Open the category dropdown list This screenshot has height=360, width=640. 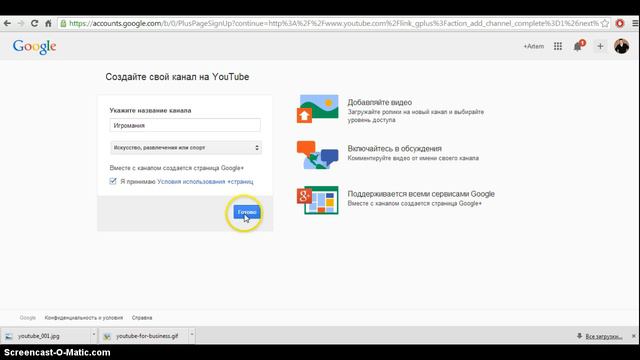coord(186,148)
